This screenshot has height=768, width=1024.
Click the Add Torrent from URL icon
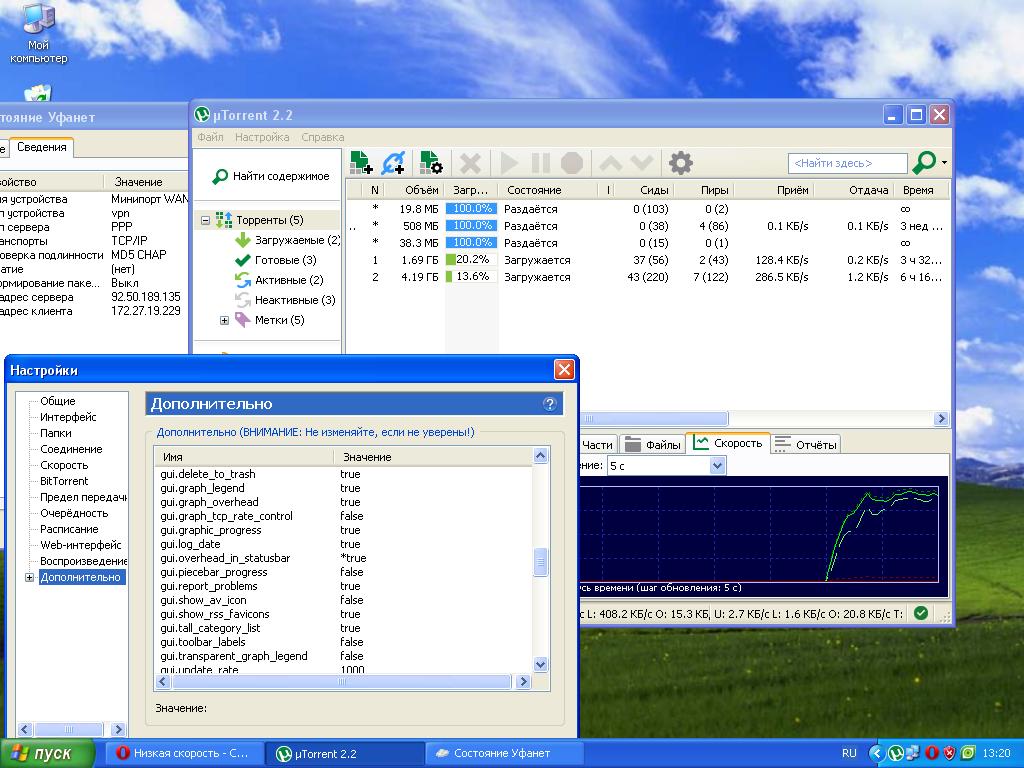(x=394, y=163)
